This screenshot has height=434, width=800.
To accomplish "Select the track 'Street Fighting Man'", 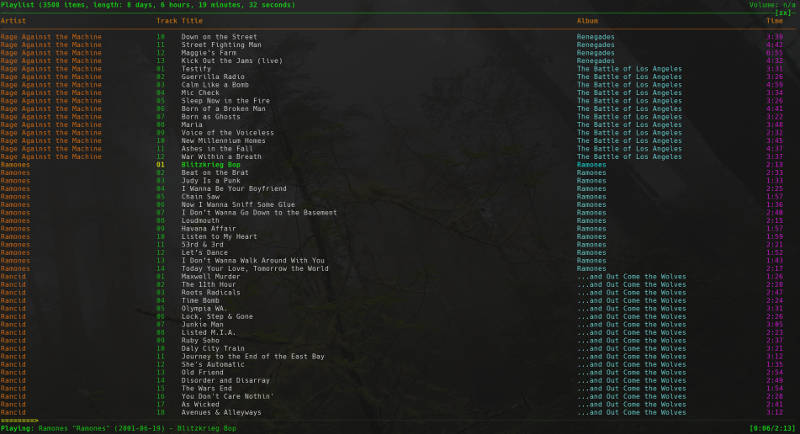I will click(x=221, y=45).
